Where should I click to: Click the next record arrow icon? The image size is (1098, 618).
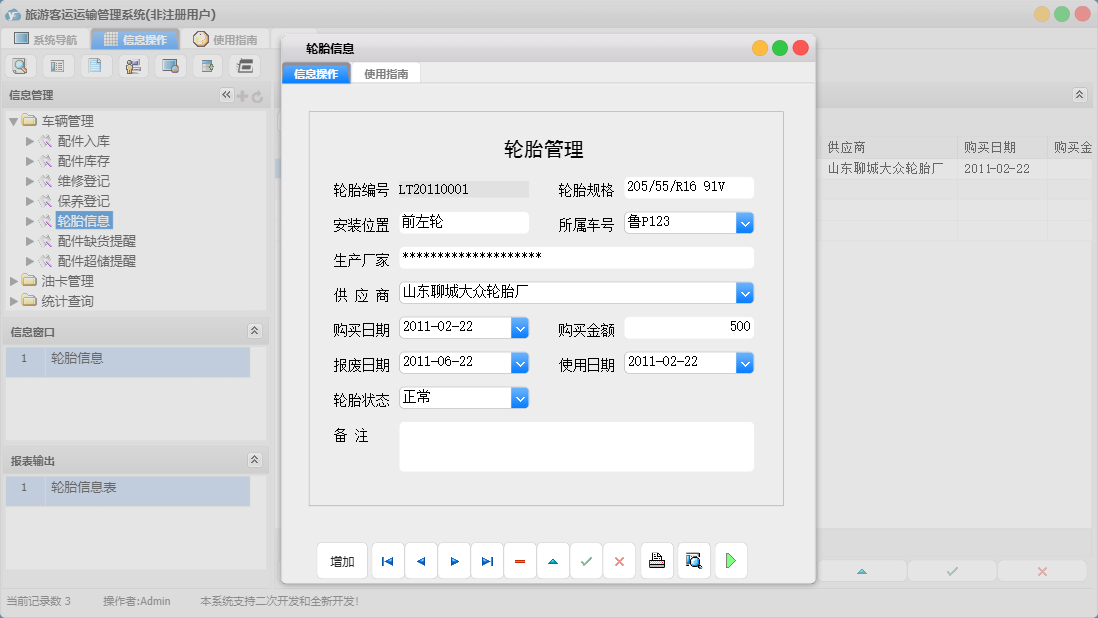click(x=453, y=561)
